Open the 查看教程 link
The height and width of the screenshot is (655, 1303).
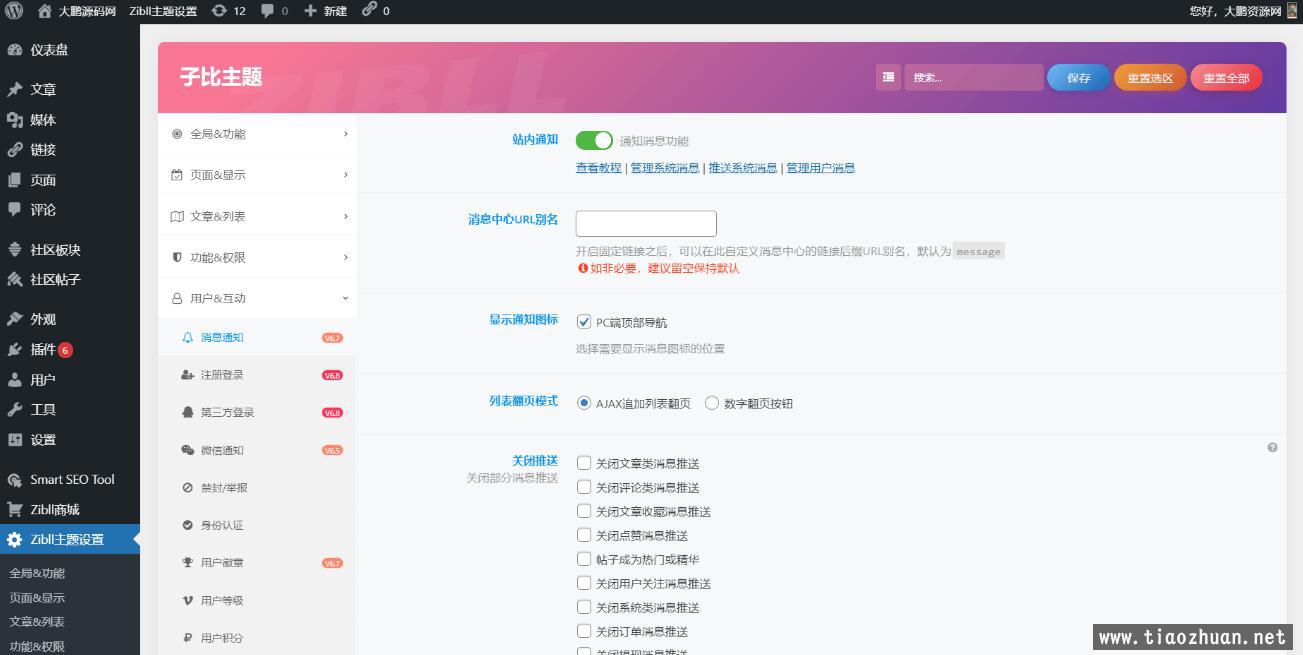tap(598, 168)
